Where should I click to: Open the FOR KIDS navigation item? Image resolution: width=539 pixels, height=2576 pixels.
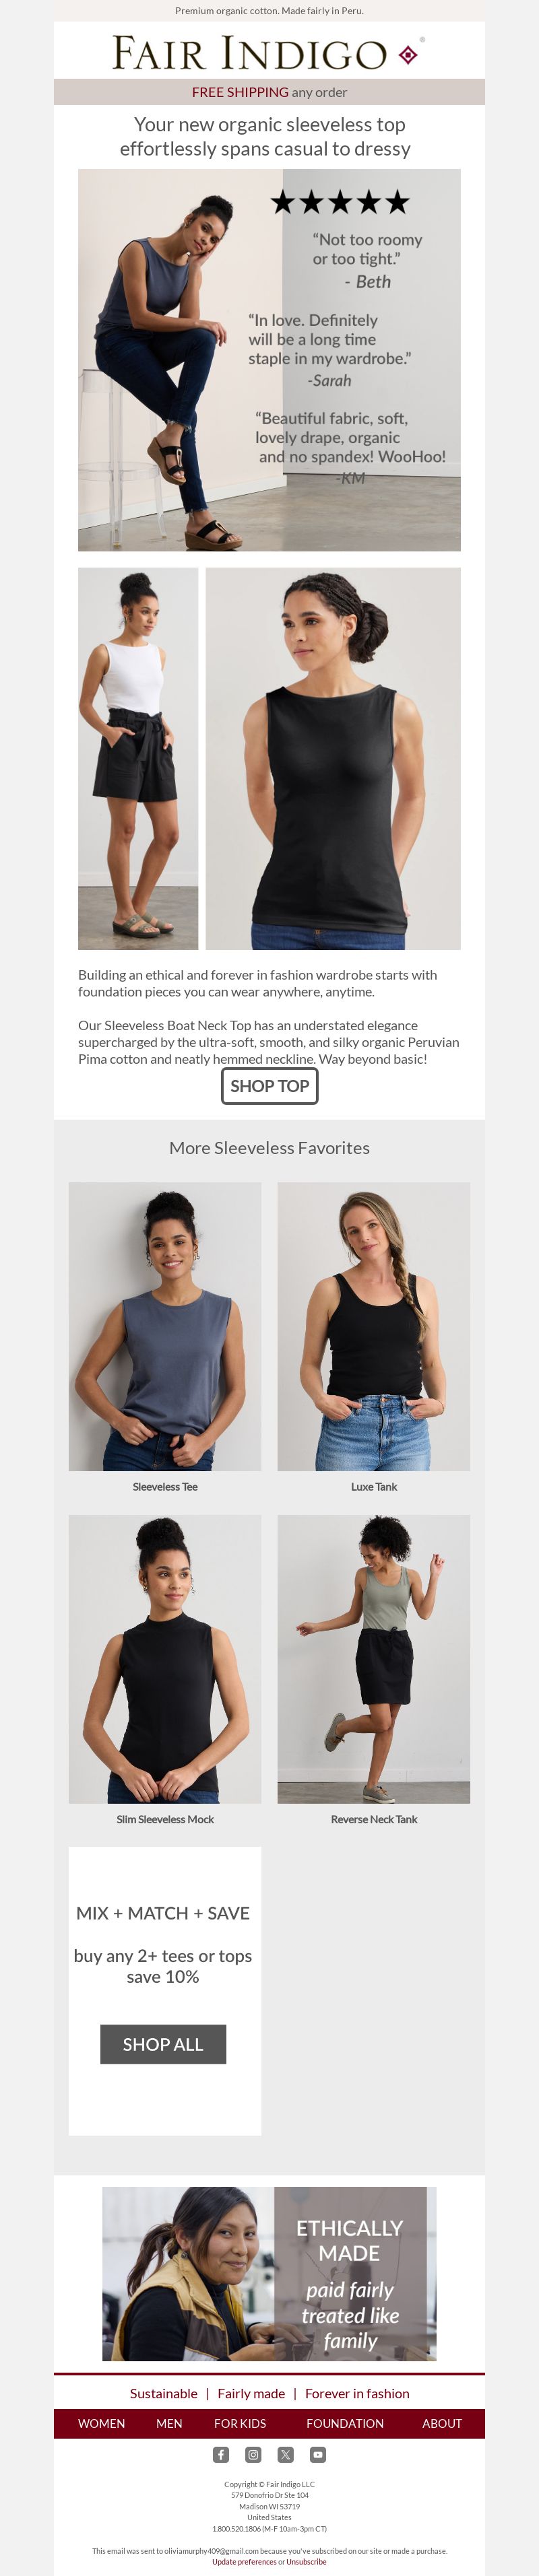pos(240,2423)
